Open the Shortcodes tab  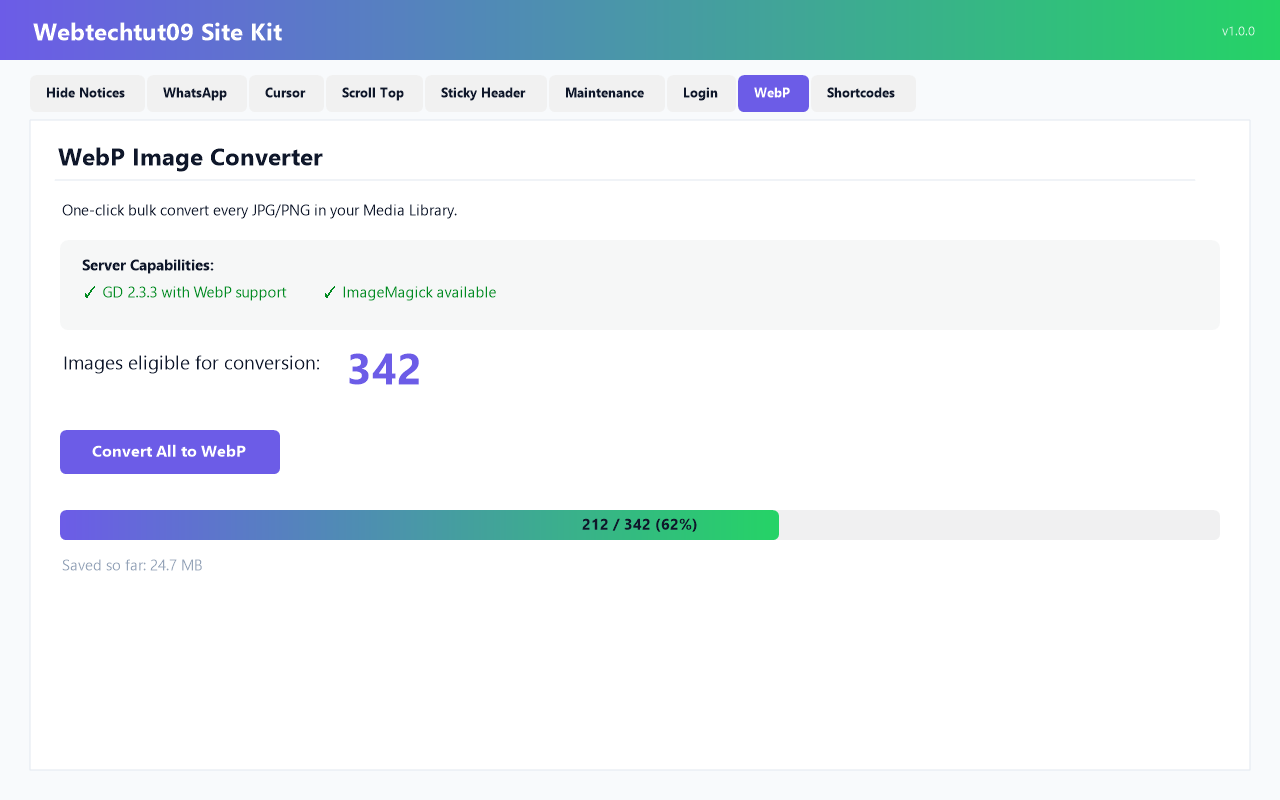[861, 93]
